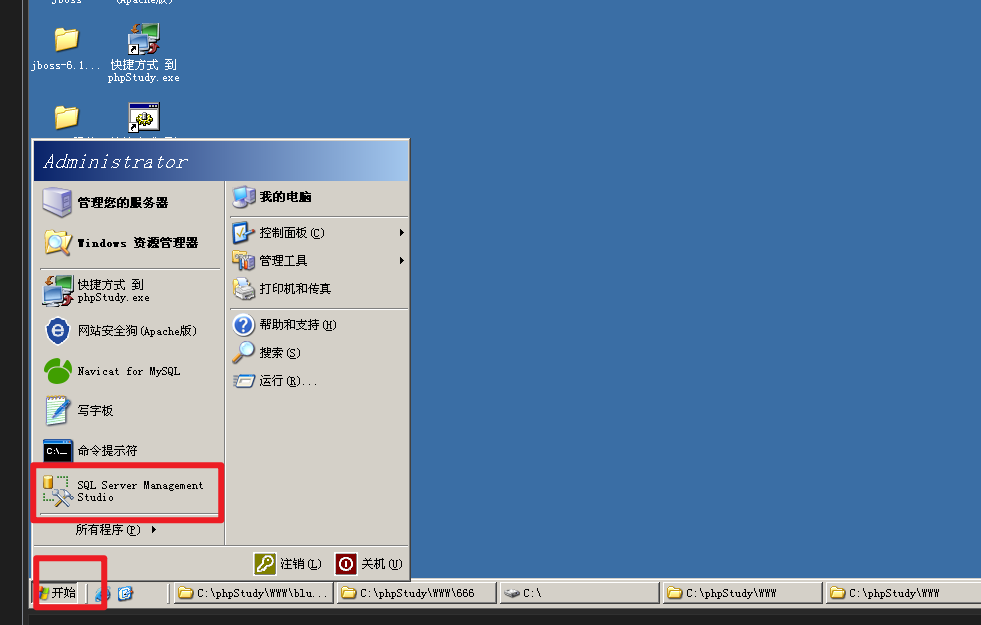Image resolution: width=981 pixels, height=625 pixels.
Task: Open 运行 (Run) dialog entry
Action: click(319, 380)
